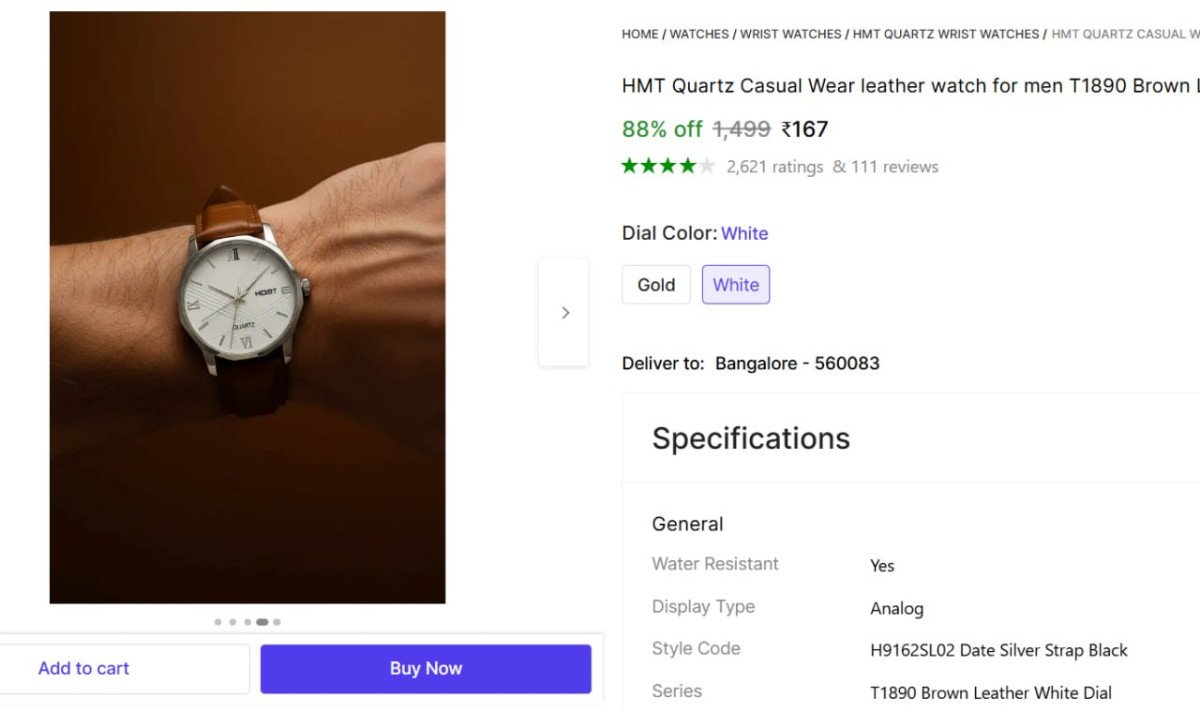Click the Add to cart button
This screenshot has width=1200, height=711.
coord(84,668)
